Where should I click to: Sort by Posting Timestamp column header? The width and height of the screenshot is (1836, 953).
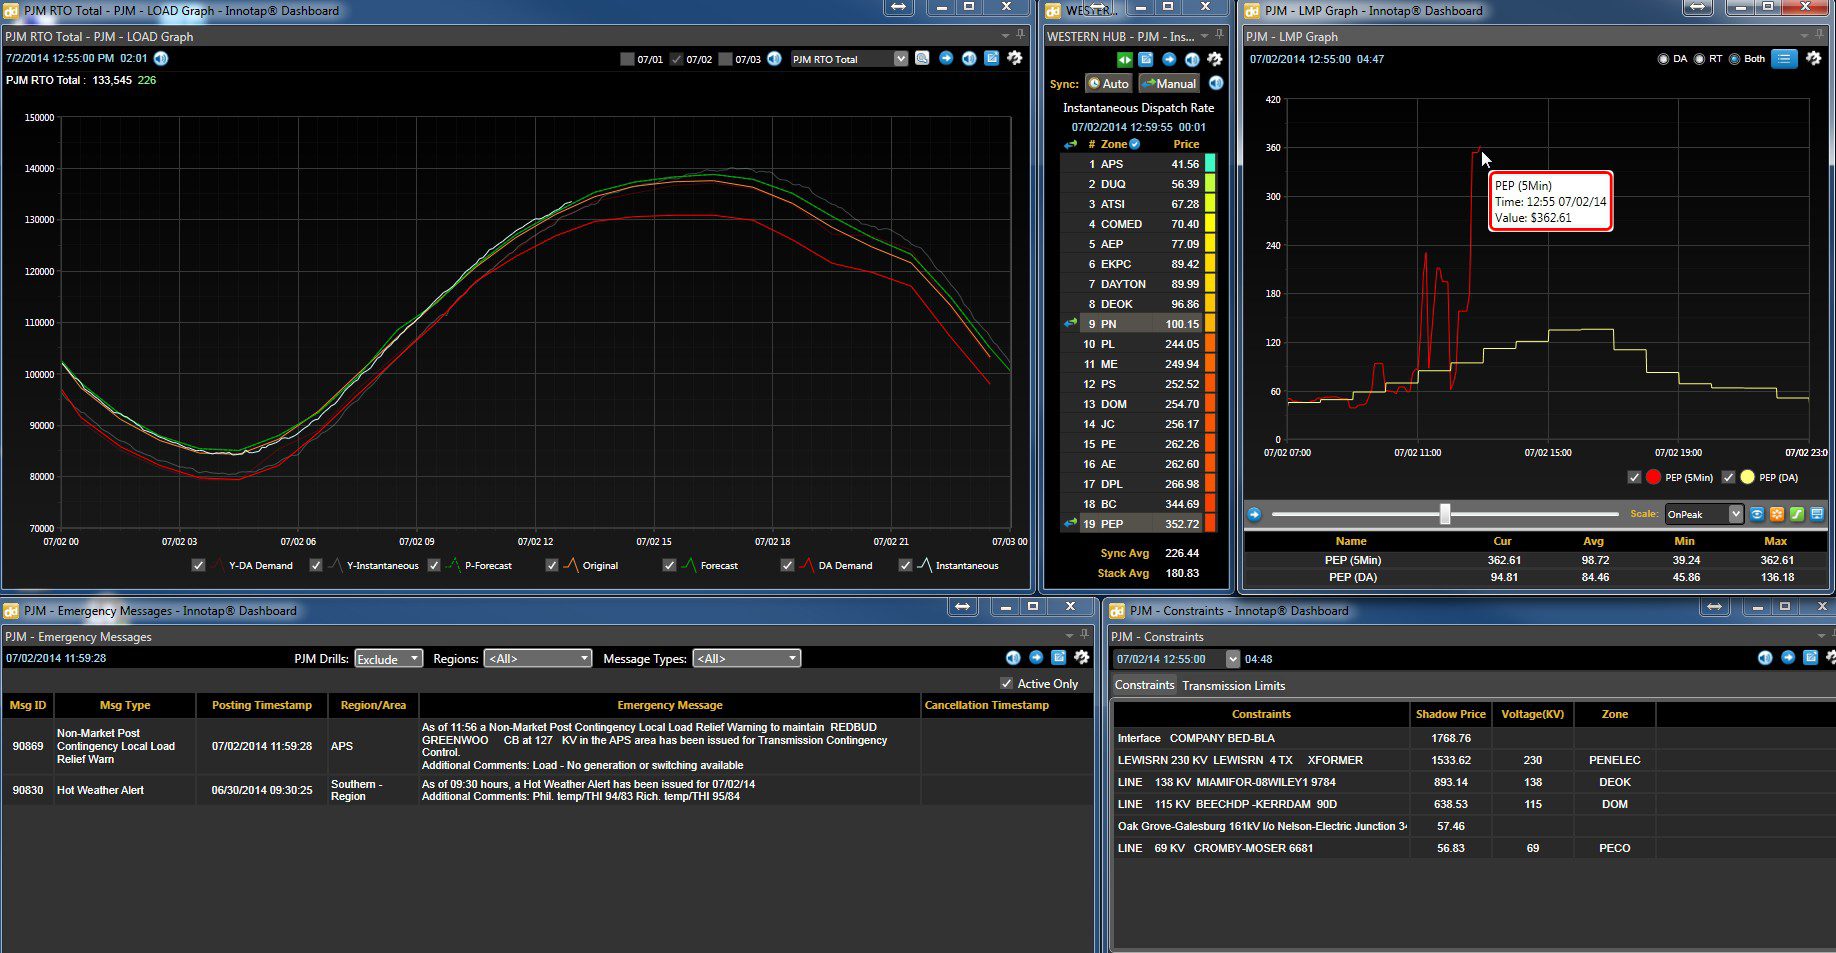pyautogui.click(x=262, y=705)
